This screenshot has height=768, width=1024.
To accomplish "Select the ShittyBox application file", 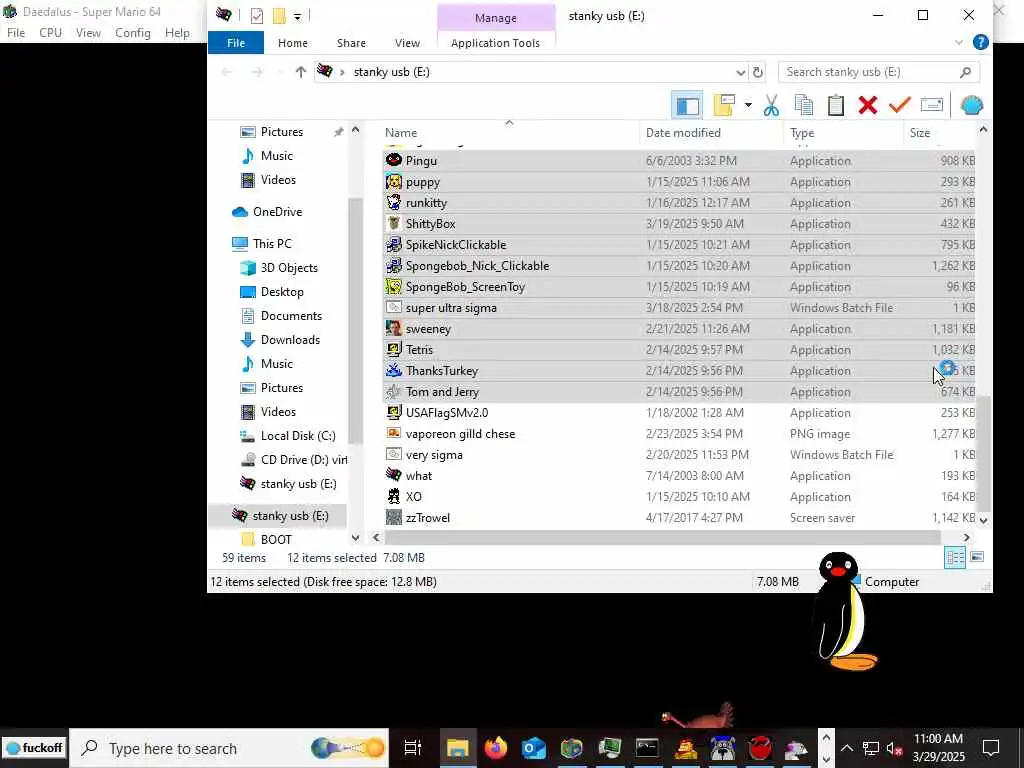I will [x=679, y=223].
